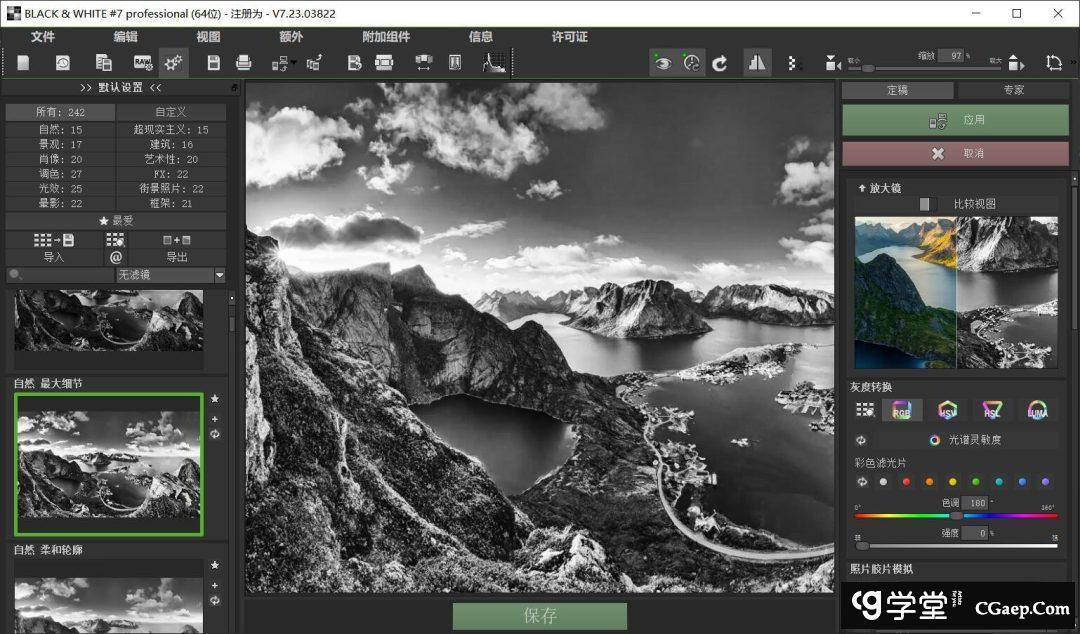Toggle the split mirror view button
Image resolution: width=1080 pixels, height=634 pixels.
coord(757,63)
